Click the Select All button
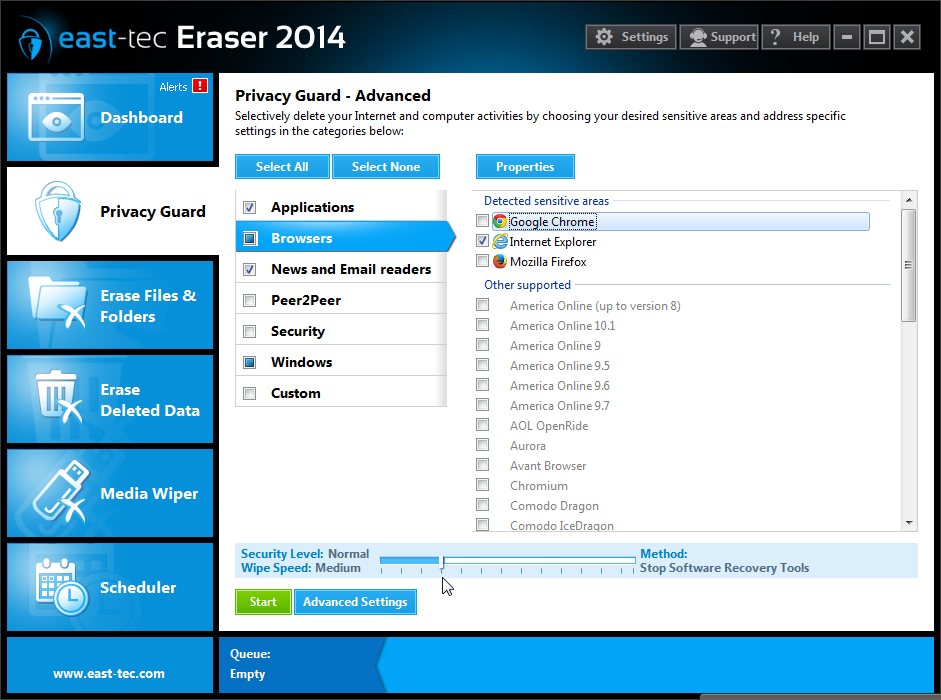Screen dimensions: 941x700 pyautogui.click(x=282, y=166)
